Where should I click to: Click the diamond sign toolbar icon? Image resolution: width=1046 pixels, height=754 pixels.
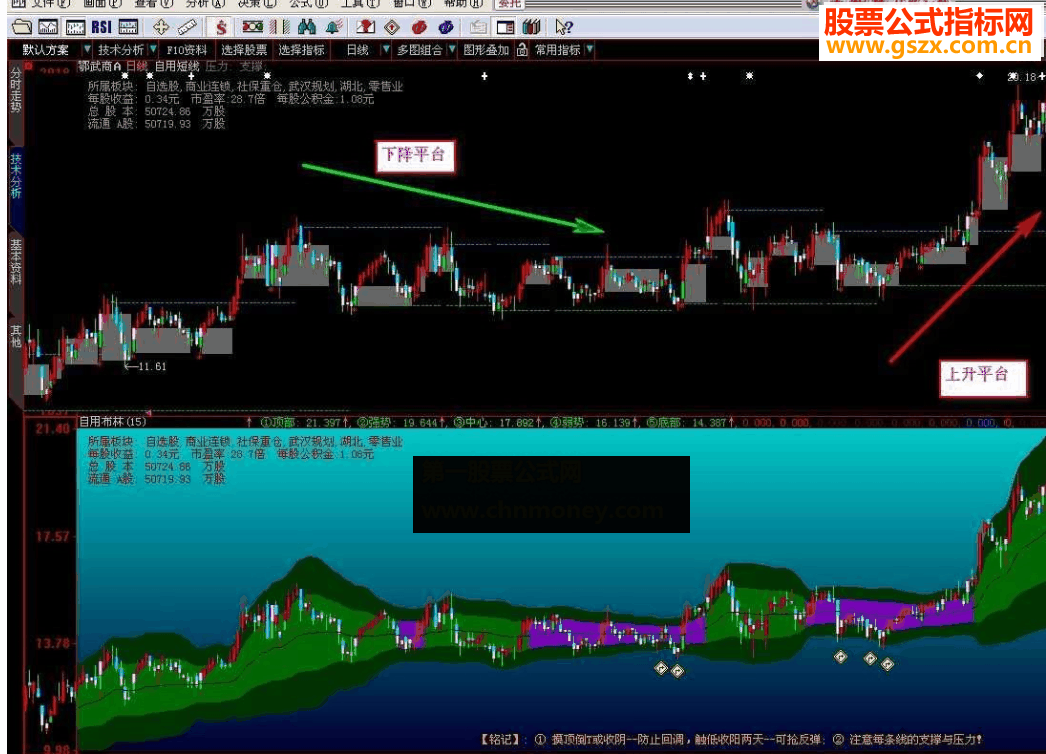pyautogui.click(x=392, y=27)
